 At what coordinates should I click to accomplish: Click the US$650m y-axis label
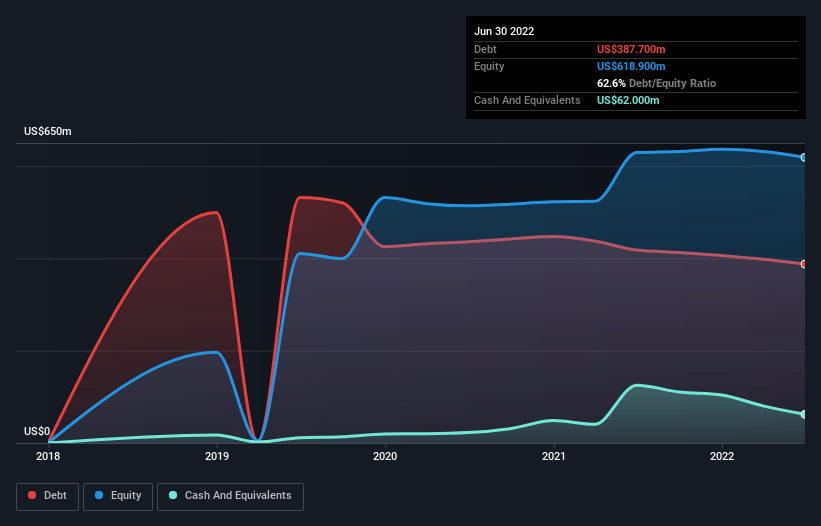[48, 131]
